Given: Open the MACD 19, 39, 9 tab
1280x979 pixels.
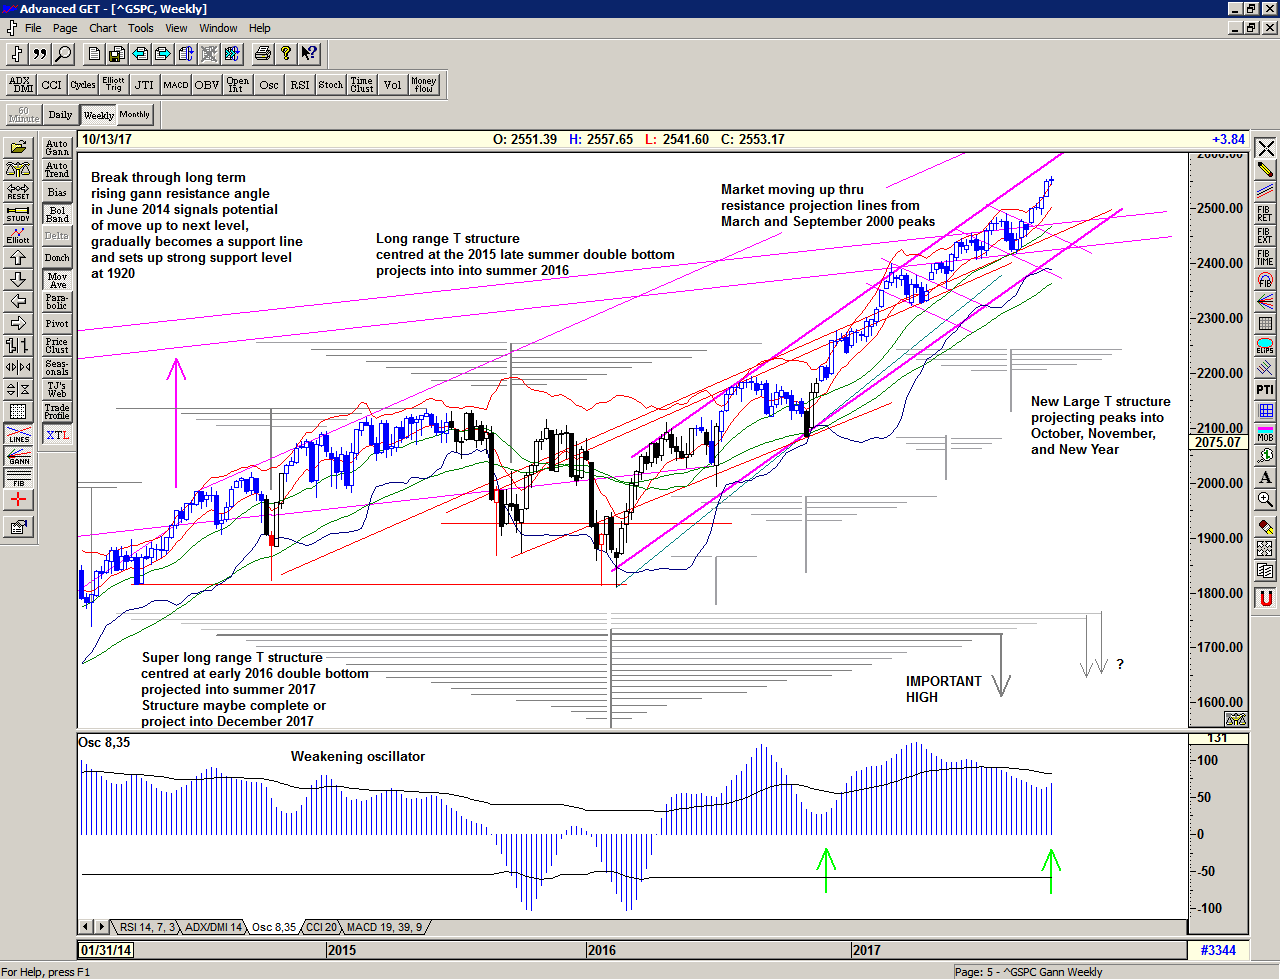Looking at the screenshot, I should (384, 927).
